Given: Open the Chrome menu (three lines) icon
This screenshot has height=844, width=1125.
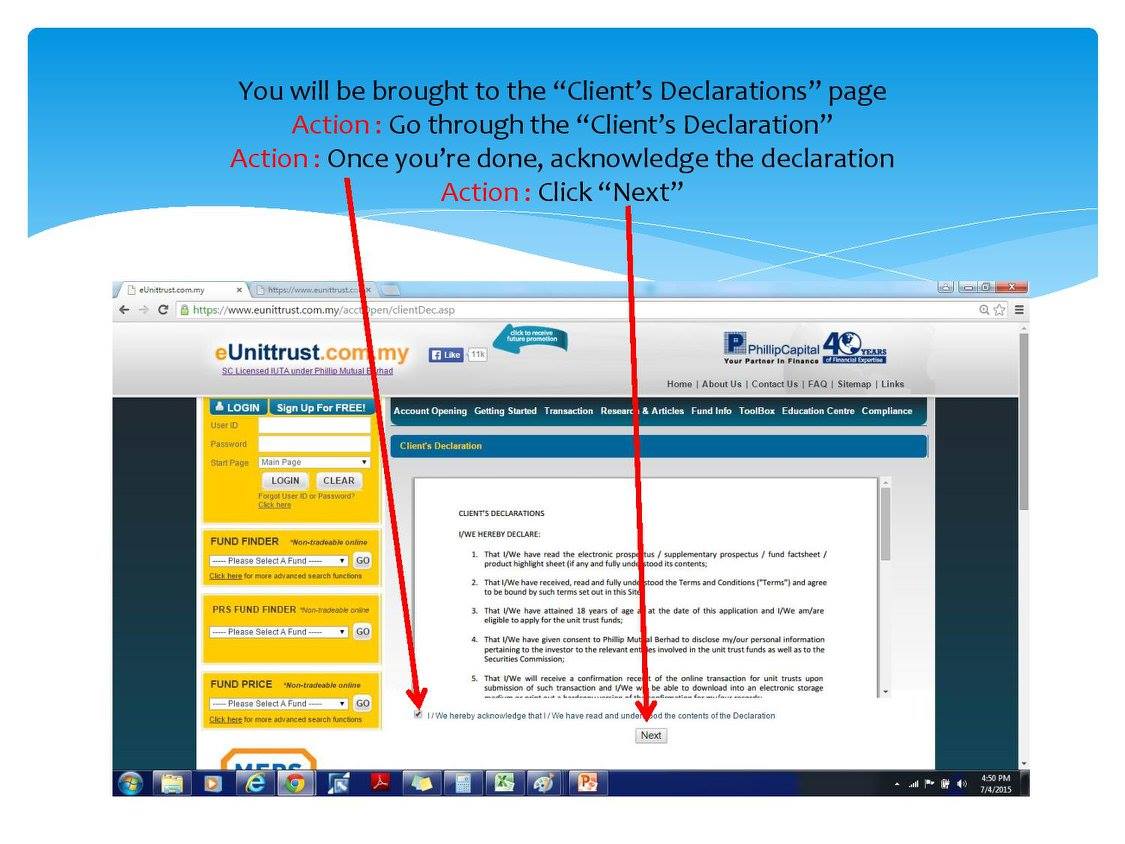Looking at the screenshot, I should (x=1019, y=310).
